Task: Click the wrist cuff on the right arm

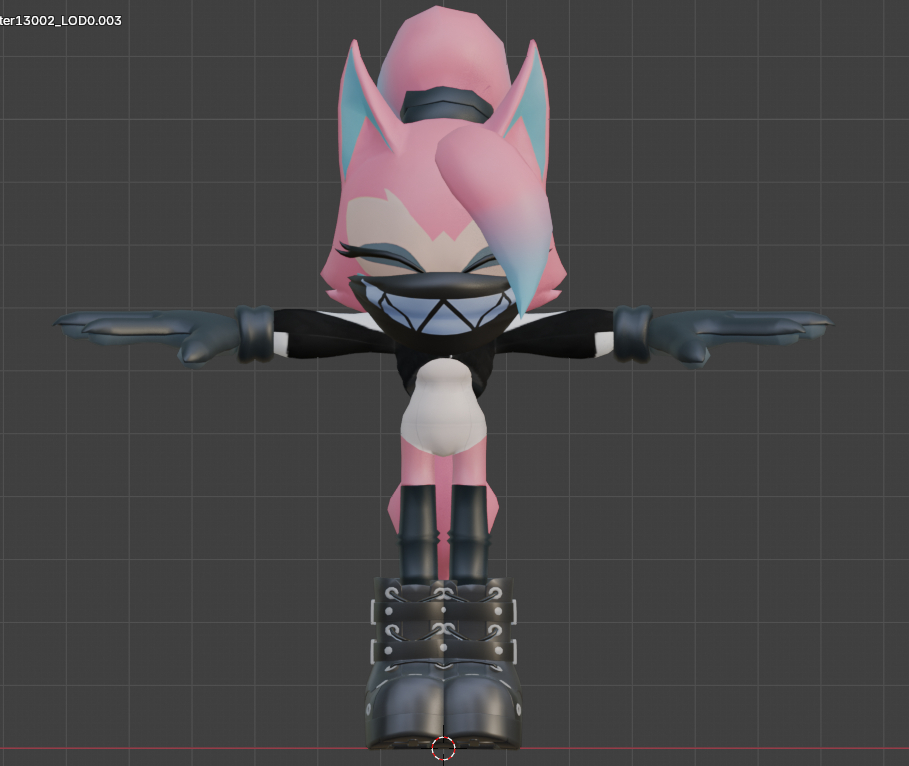Action: click(x=632, y=332)
